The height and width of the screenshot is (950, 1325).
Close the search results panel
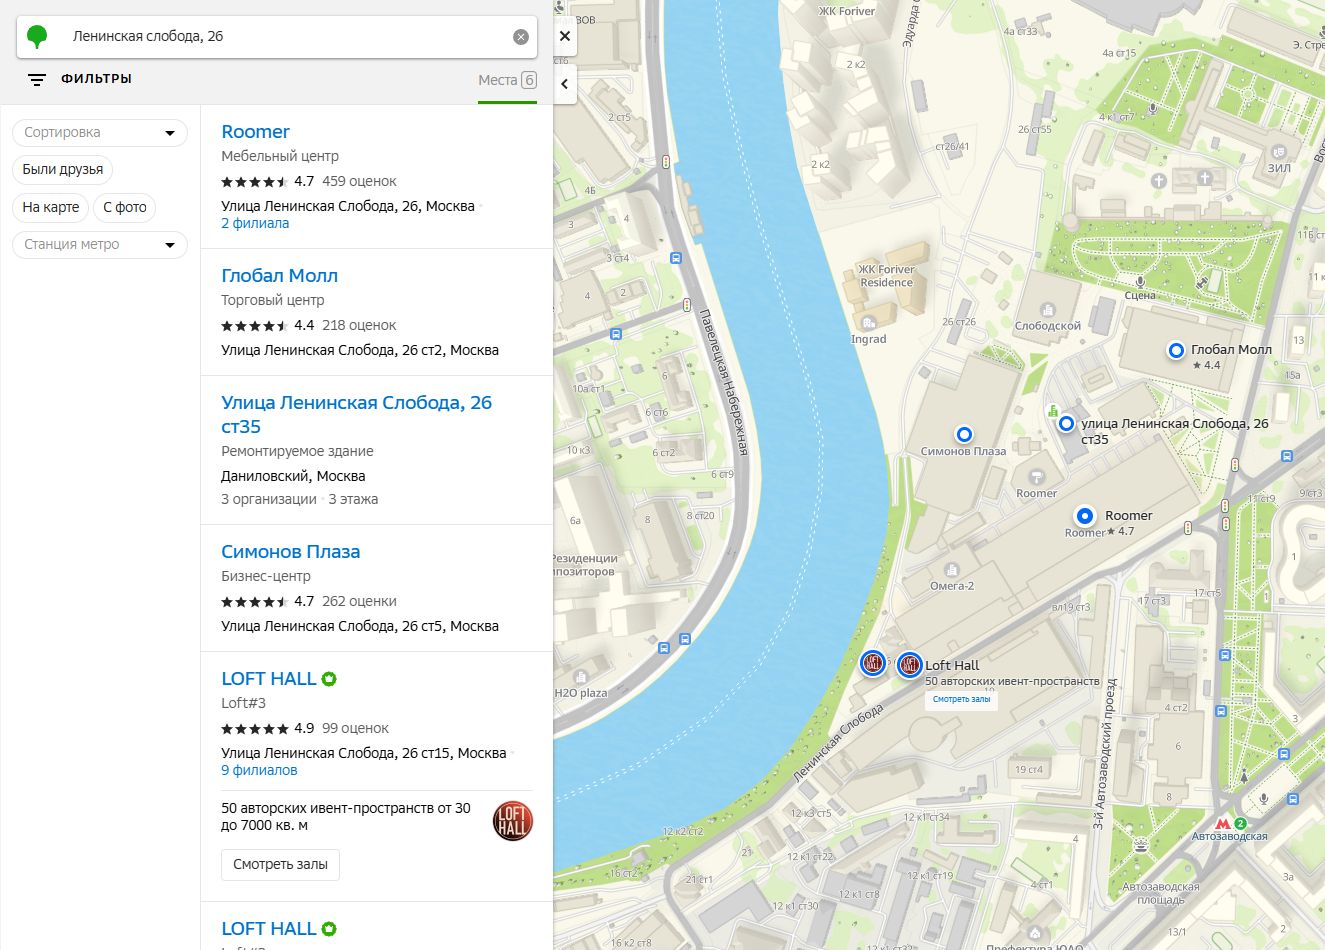click(565, 37)
